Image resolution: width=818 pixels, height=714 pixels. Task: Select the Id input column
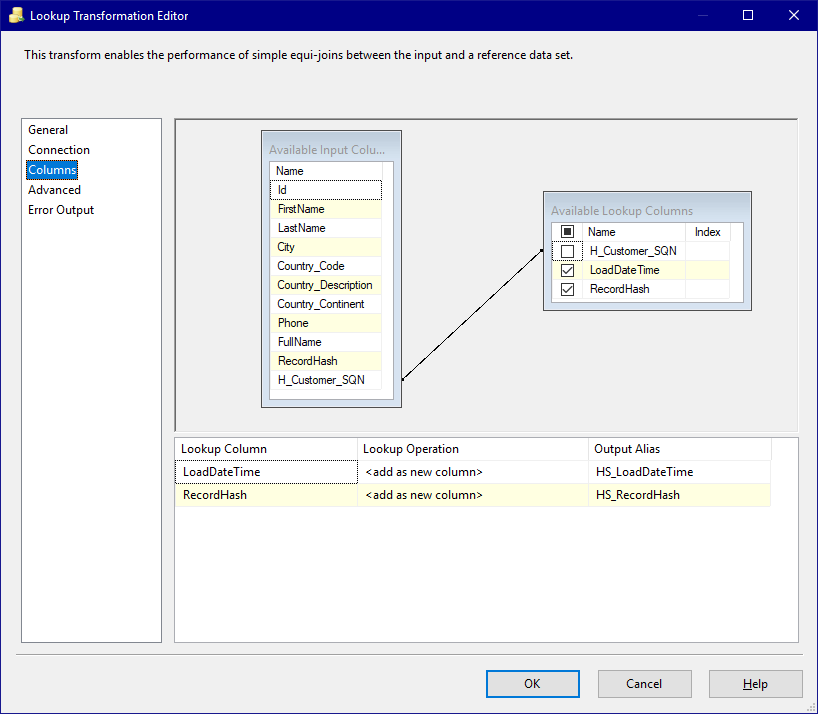pyautogui.click(x=326, y=190)
